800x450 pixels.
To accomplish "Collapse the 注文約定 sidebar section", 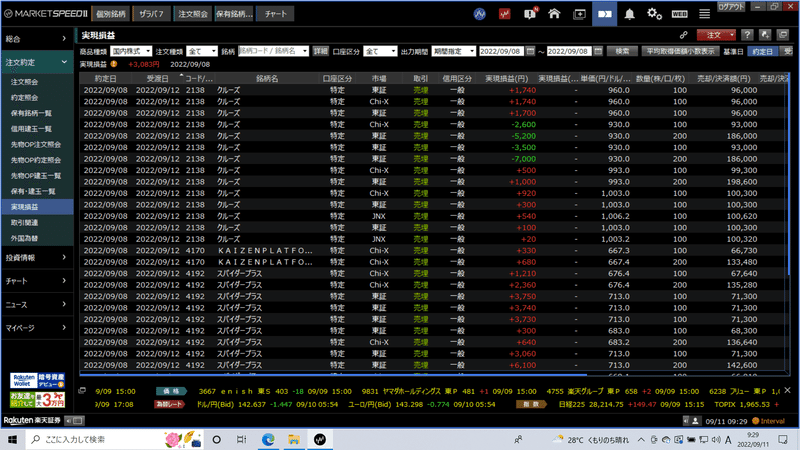I will tap(36, 62).
